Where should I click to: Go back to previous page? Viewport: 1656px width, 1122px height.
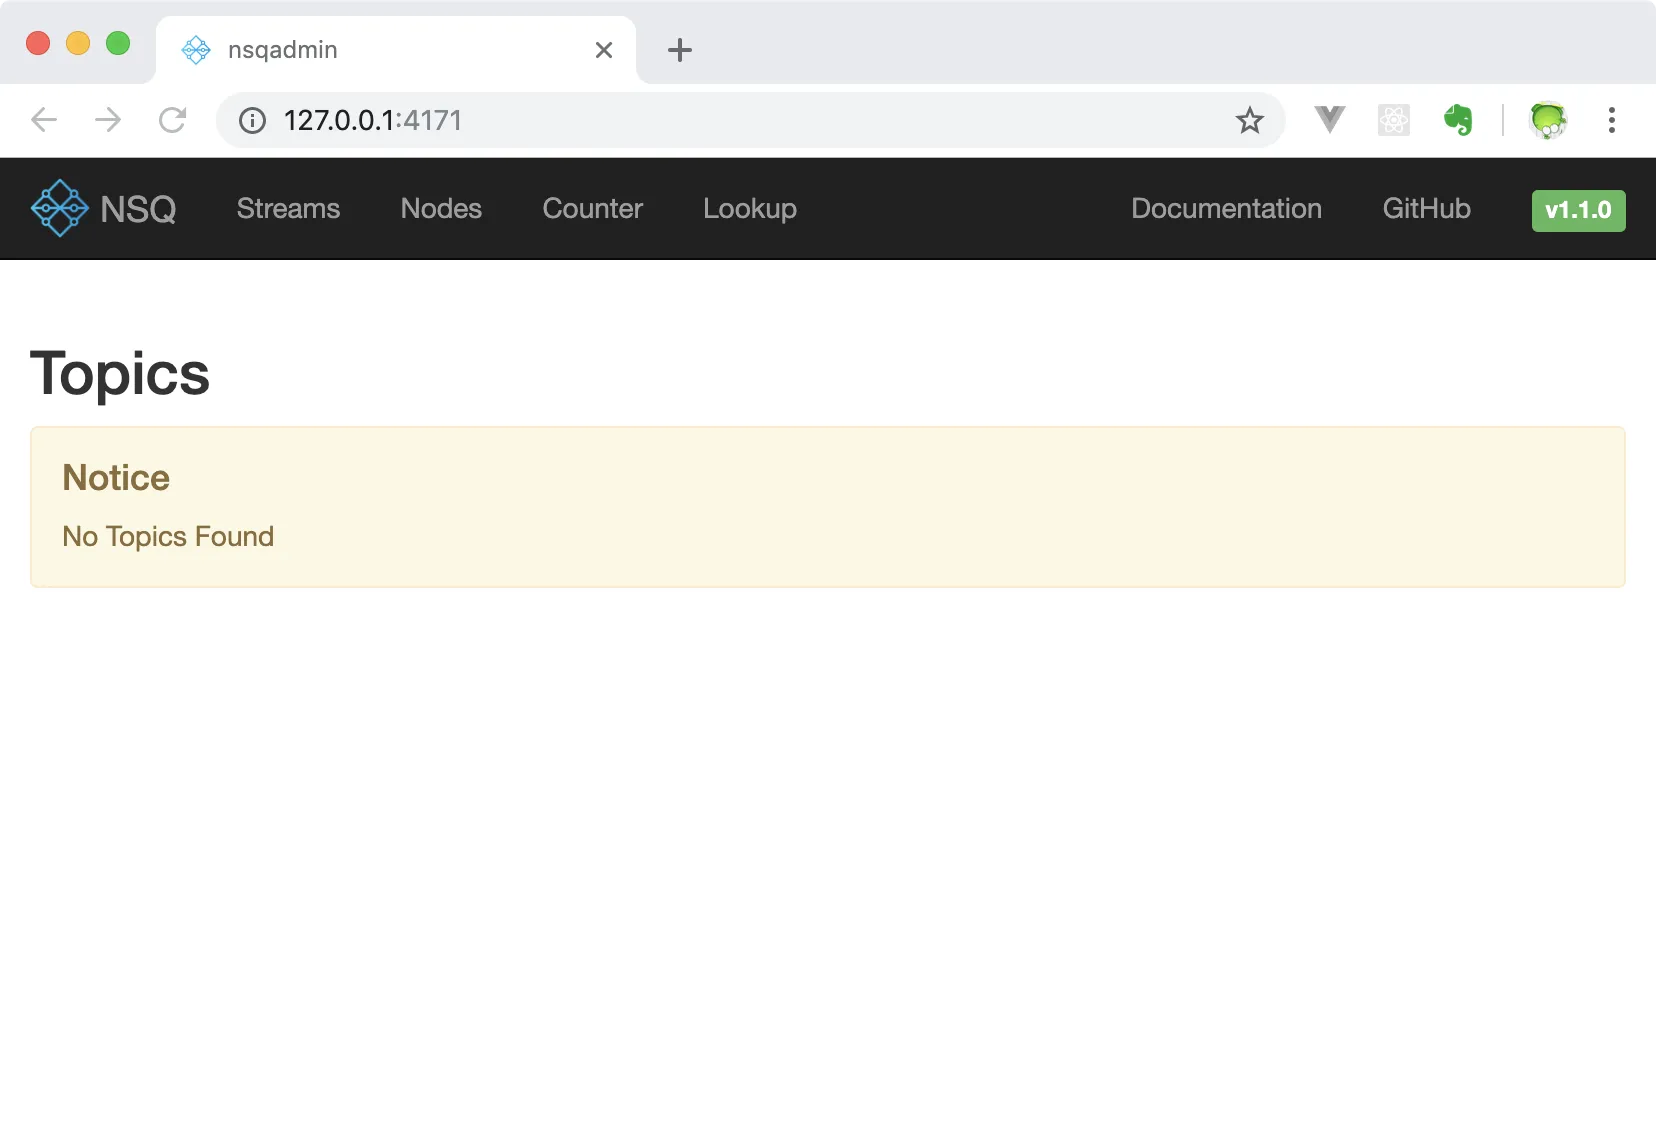(44, 120)
